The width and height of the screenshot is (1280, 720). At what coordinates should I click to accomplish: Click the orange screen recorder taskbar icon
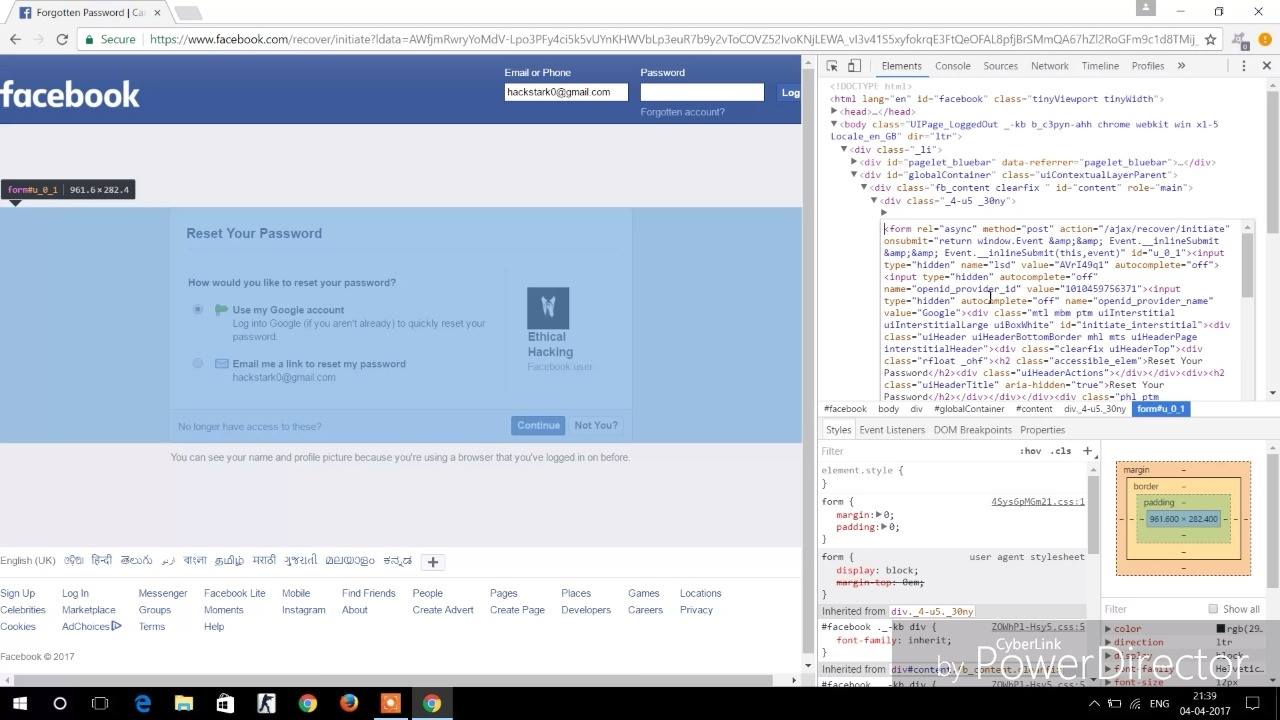point(390,704)
